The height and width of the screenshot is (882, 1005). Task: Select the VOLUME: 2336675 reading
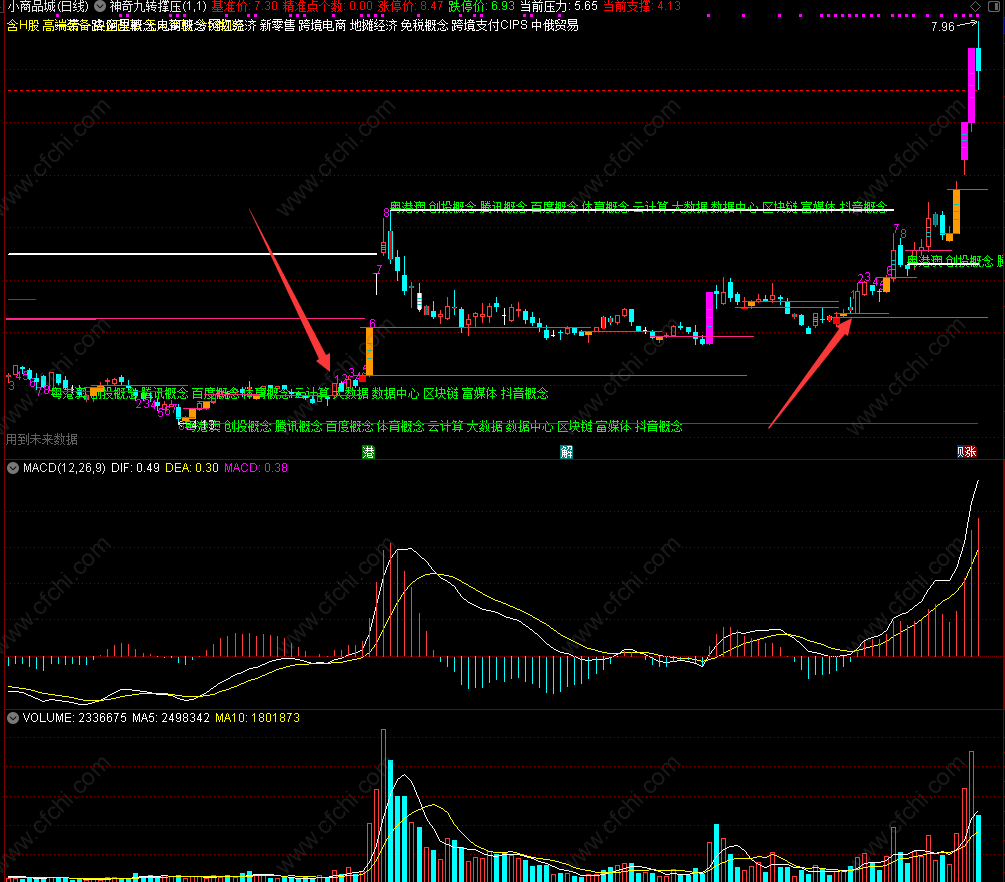pos(74,719)
